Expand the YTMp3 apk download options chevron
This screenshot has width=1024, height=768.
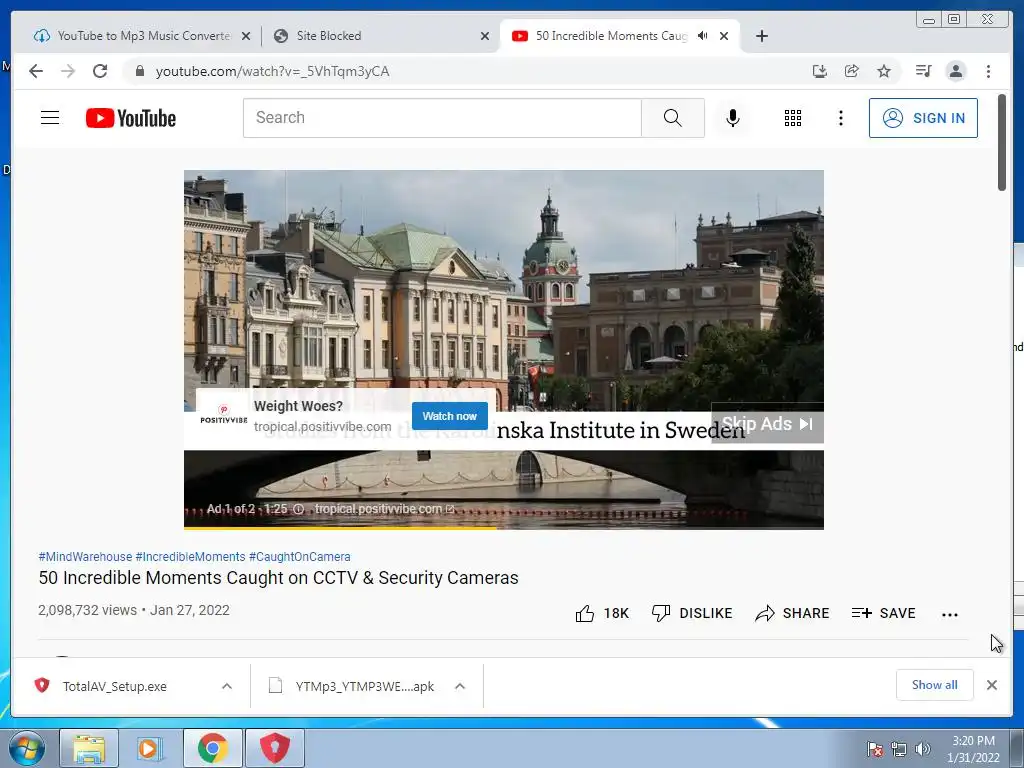460,686
